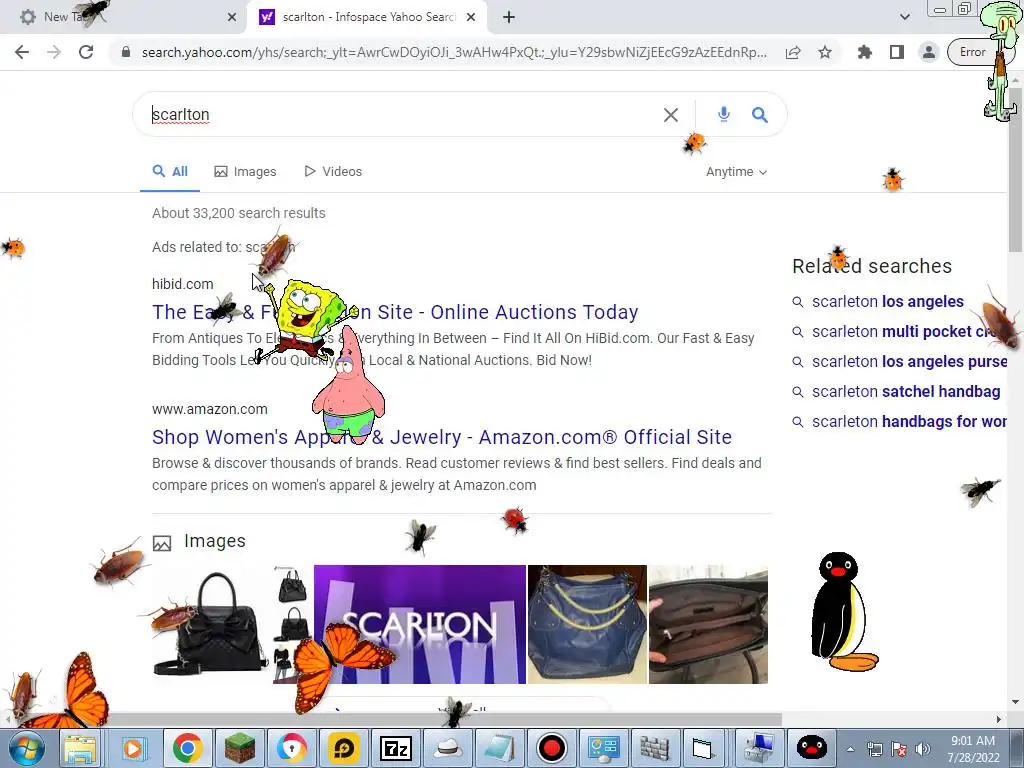This screenshot has height=768, width=1024.
Task: Open the open-bag interior image thumbnail
Action: (x=708, y=624)
